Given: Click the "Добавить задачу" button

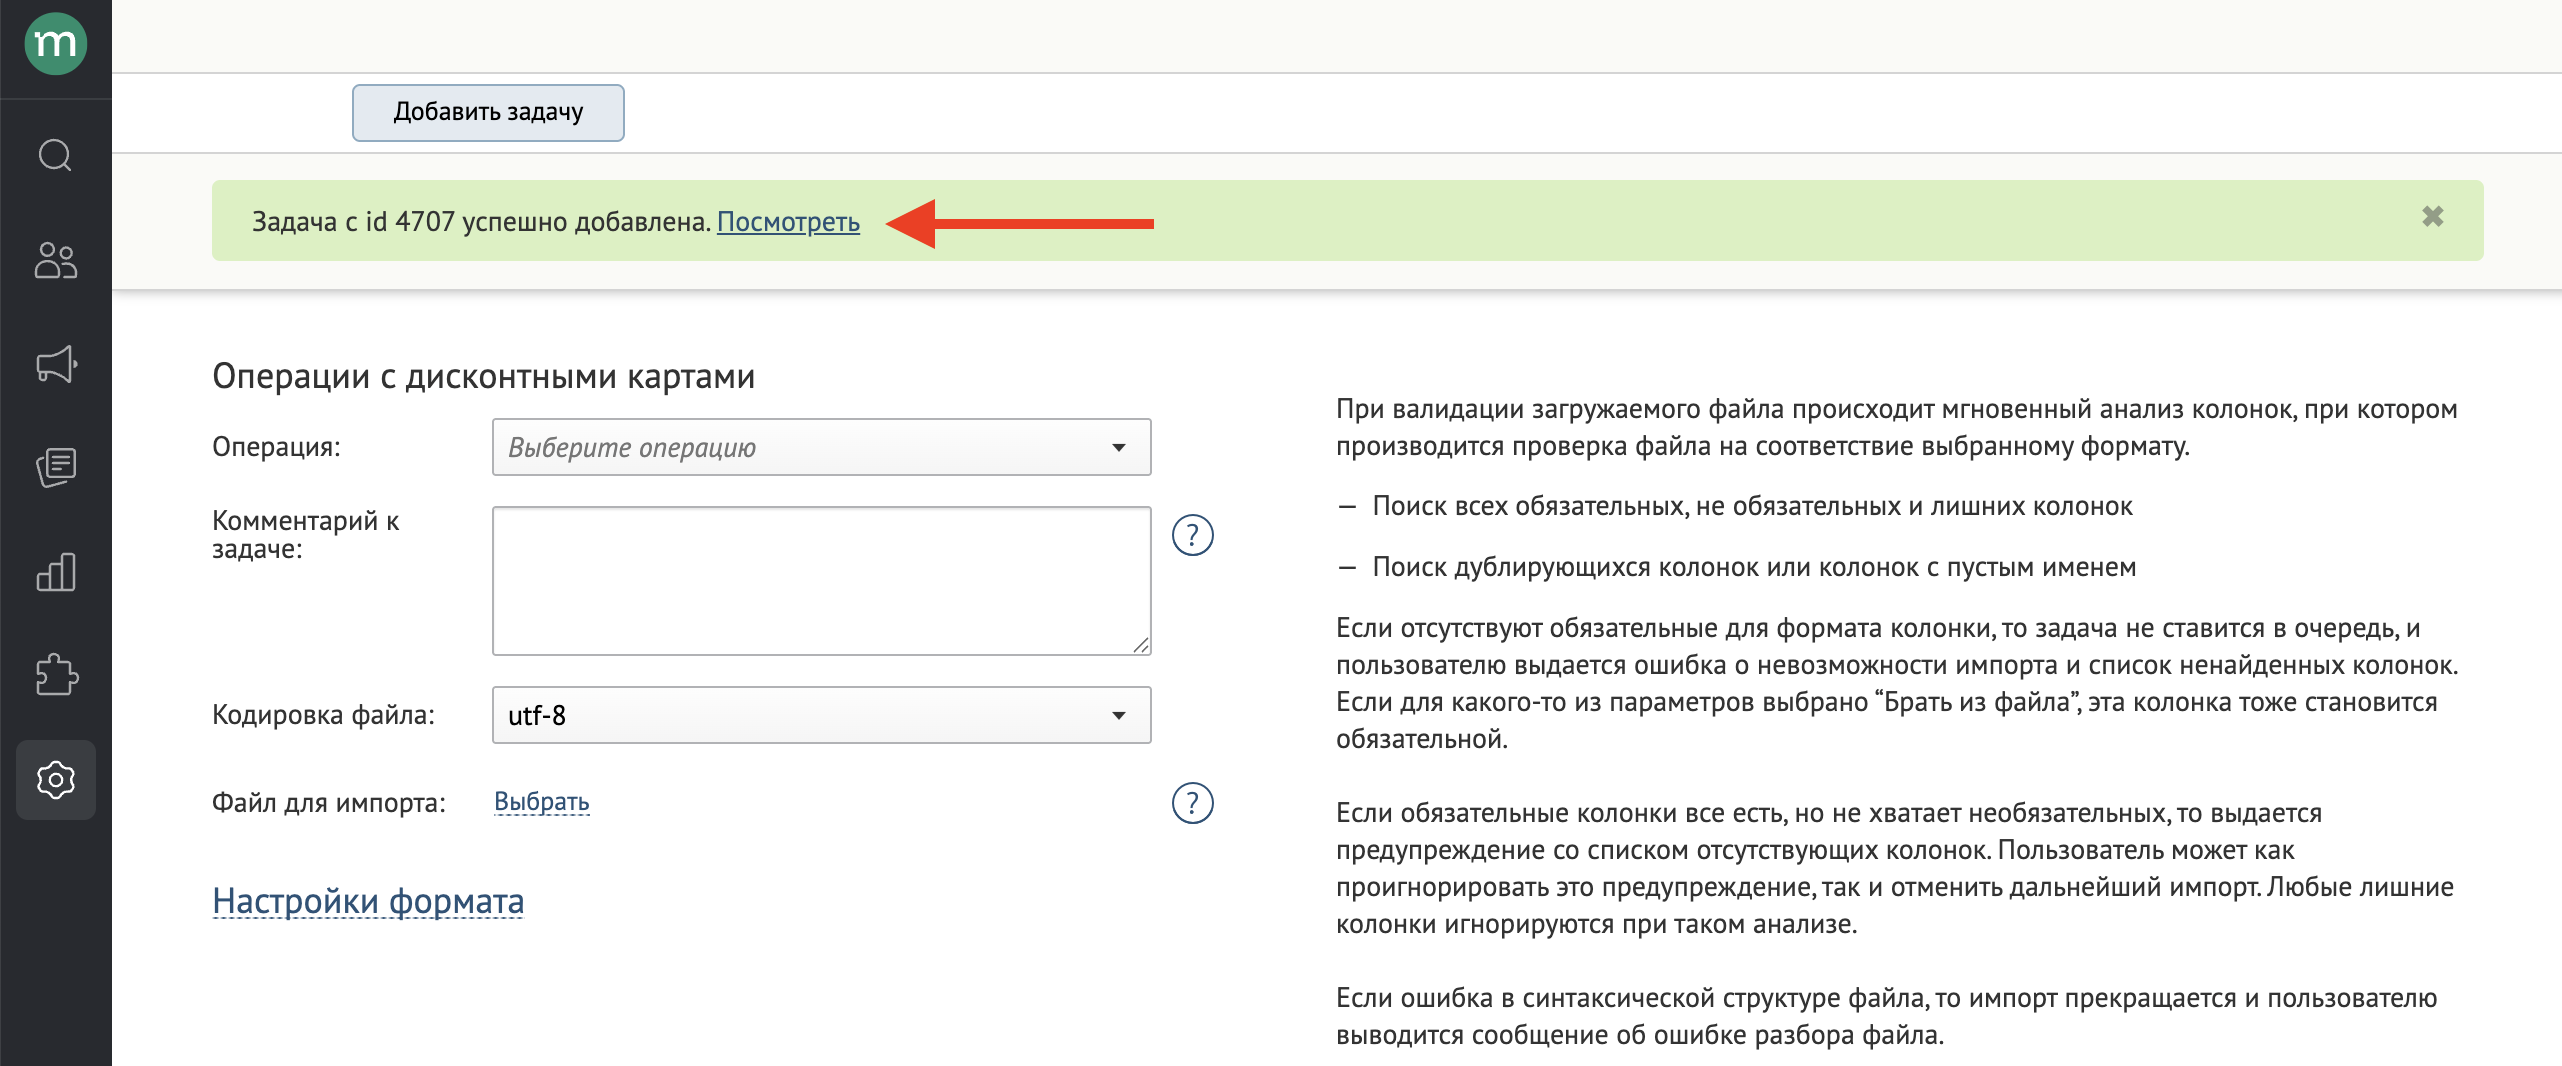Looking at the screenshot, I should coord(488,112).
